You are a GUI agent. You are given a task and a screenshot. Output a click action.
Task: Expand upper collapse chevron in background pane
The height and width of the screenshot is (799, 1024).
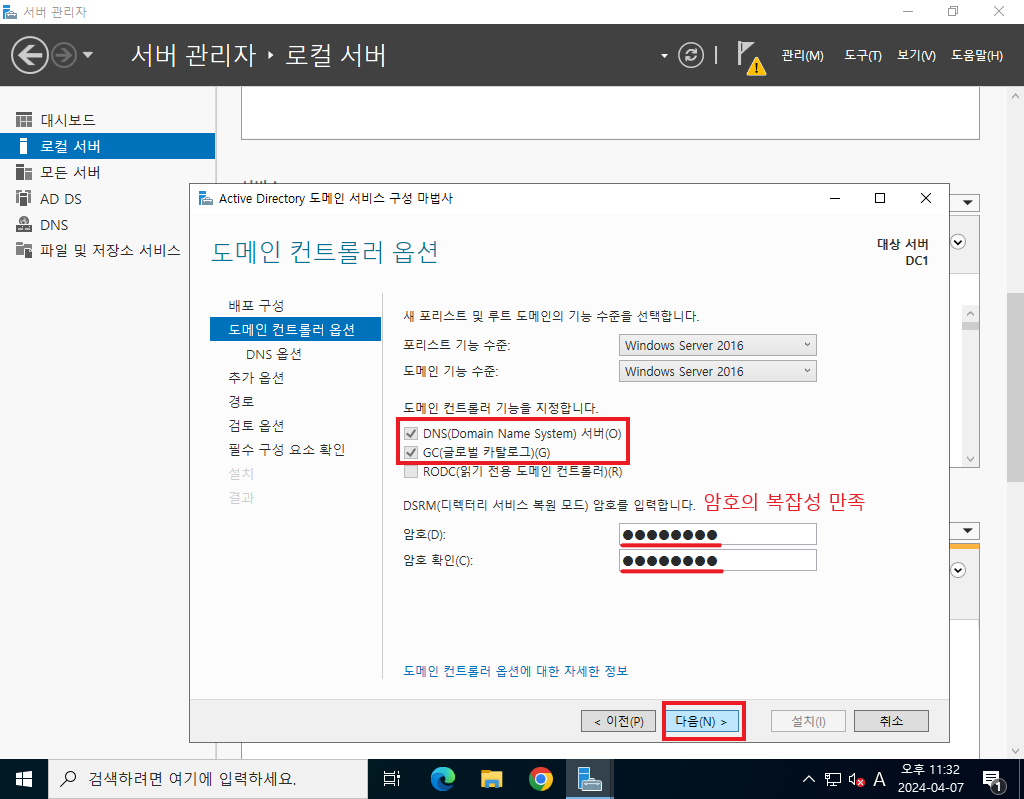(958, 242)
